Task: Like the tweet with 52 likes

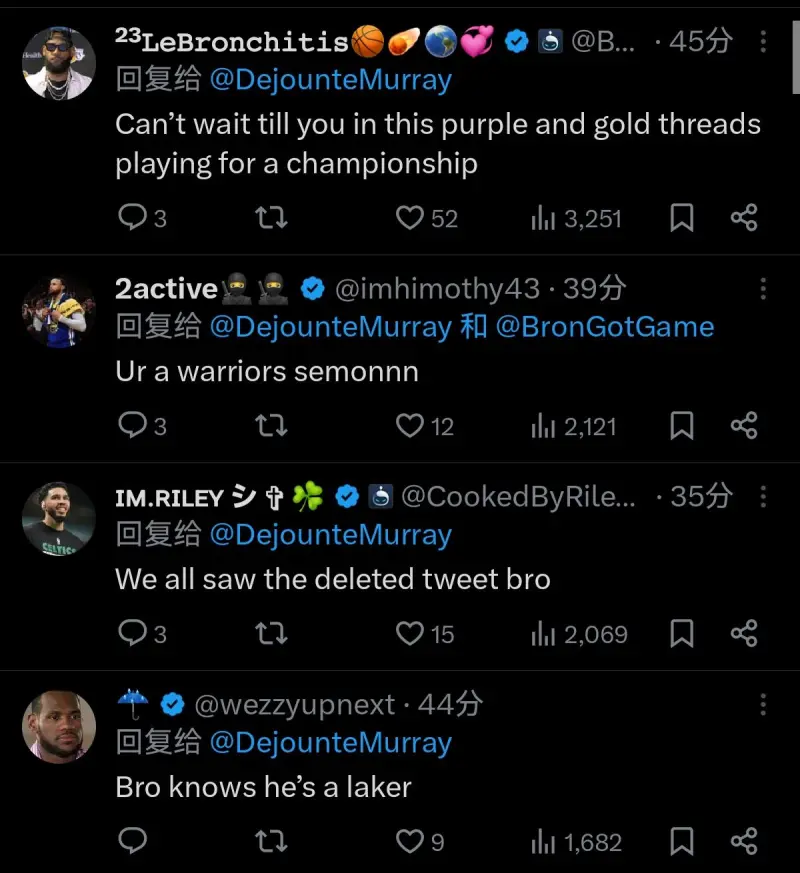Action: tap(410, 217)
